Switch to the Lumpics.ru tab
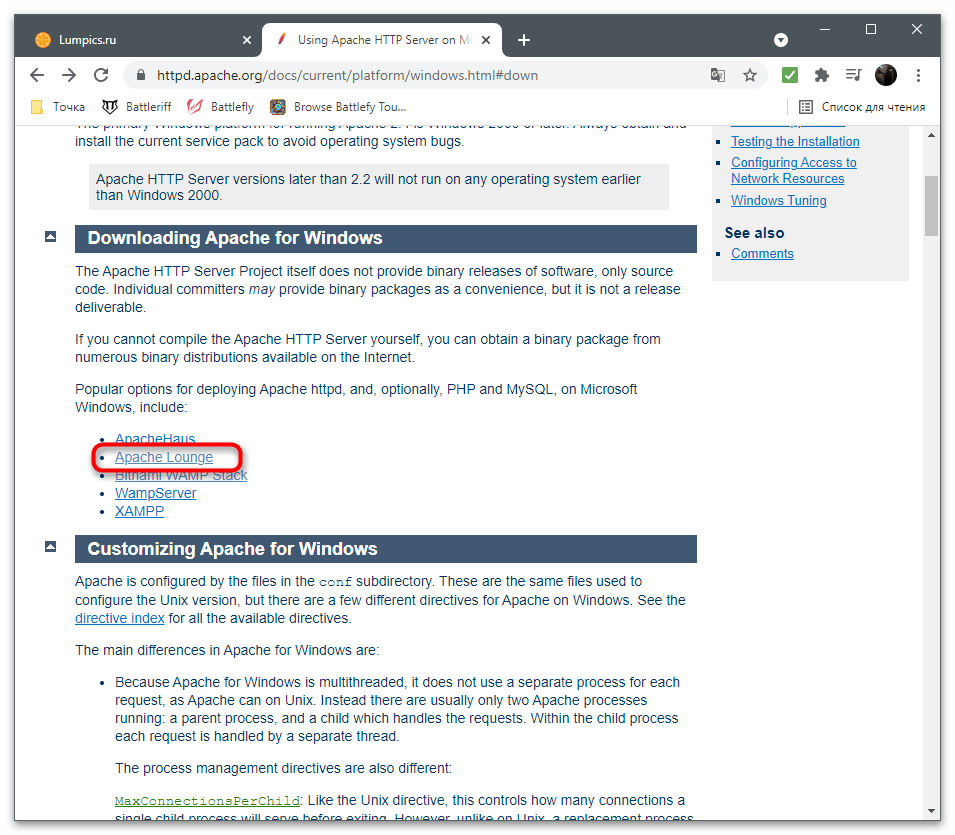The height and width of the screenshot is (835, 955). 140,40
